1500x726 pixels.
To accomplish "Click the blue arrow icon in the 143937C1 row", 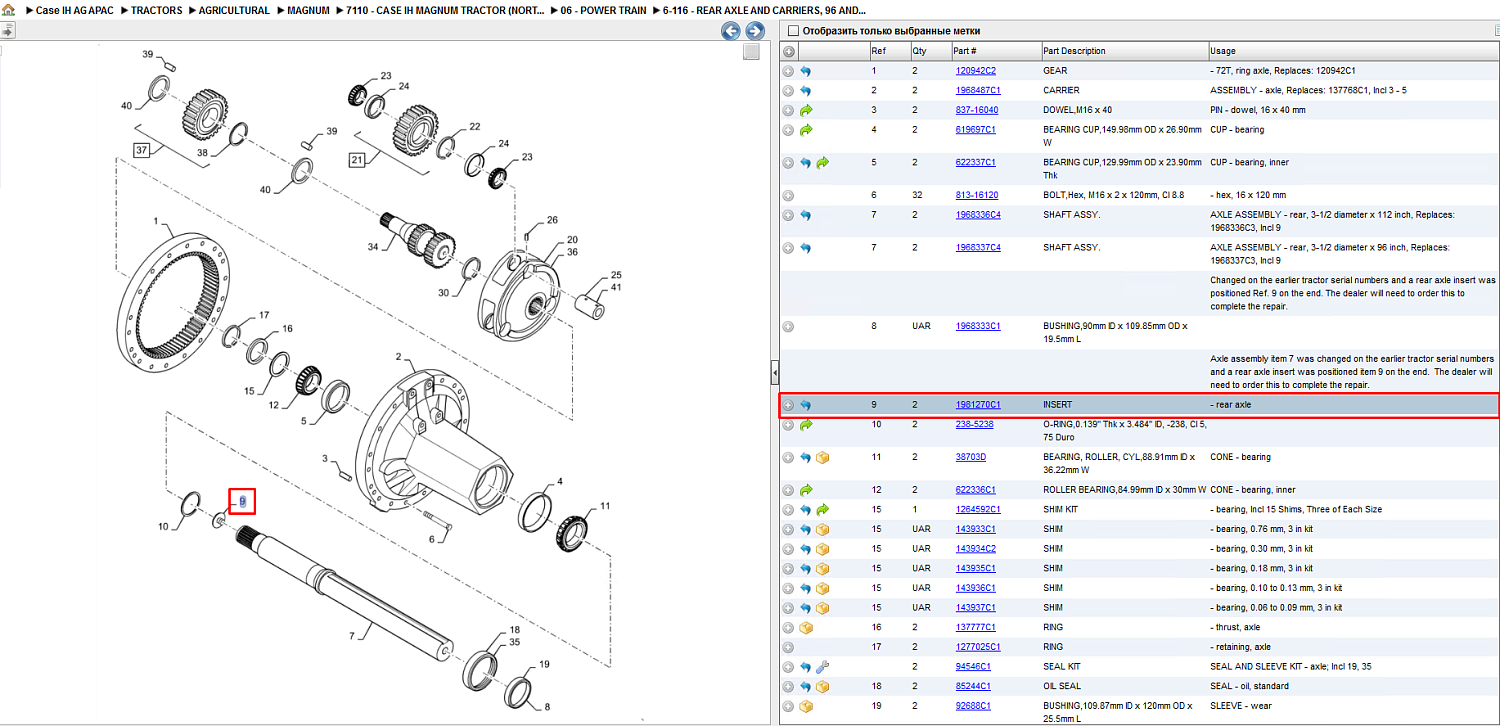I will tap(806, 608).
